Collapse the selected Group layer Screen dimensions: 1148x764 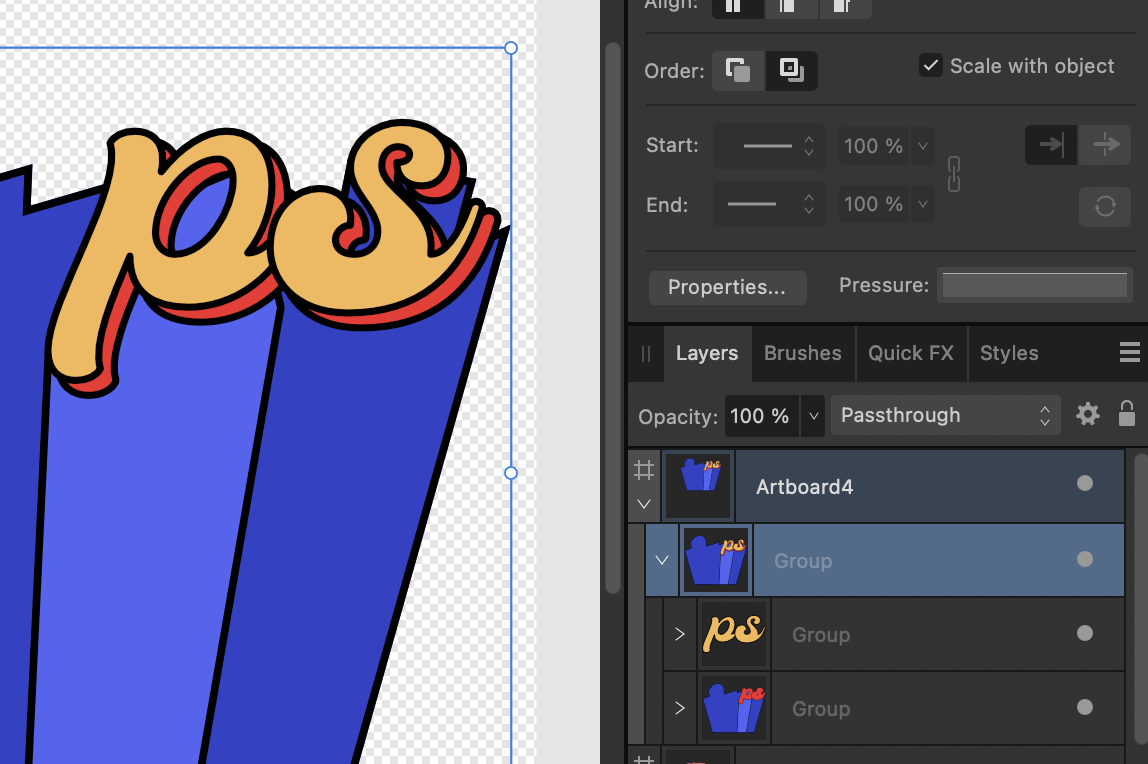662,561
